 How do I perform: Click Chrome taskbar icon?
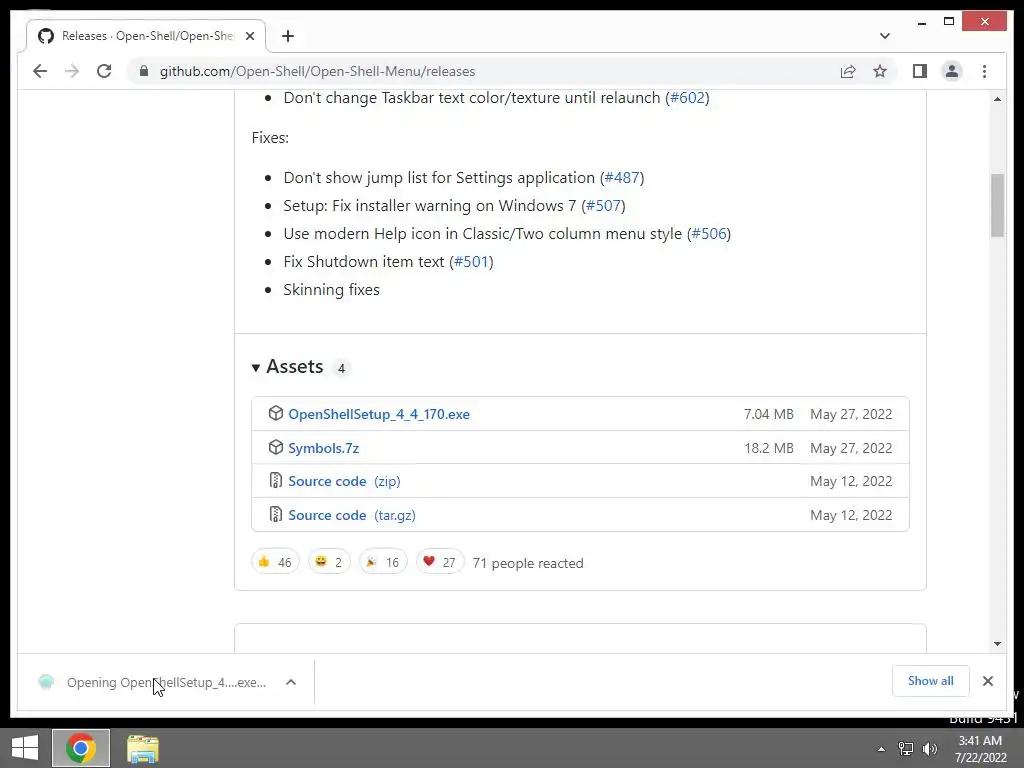pyautogui.click(x=81, y=748)
